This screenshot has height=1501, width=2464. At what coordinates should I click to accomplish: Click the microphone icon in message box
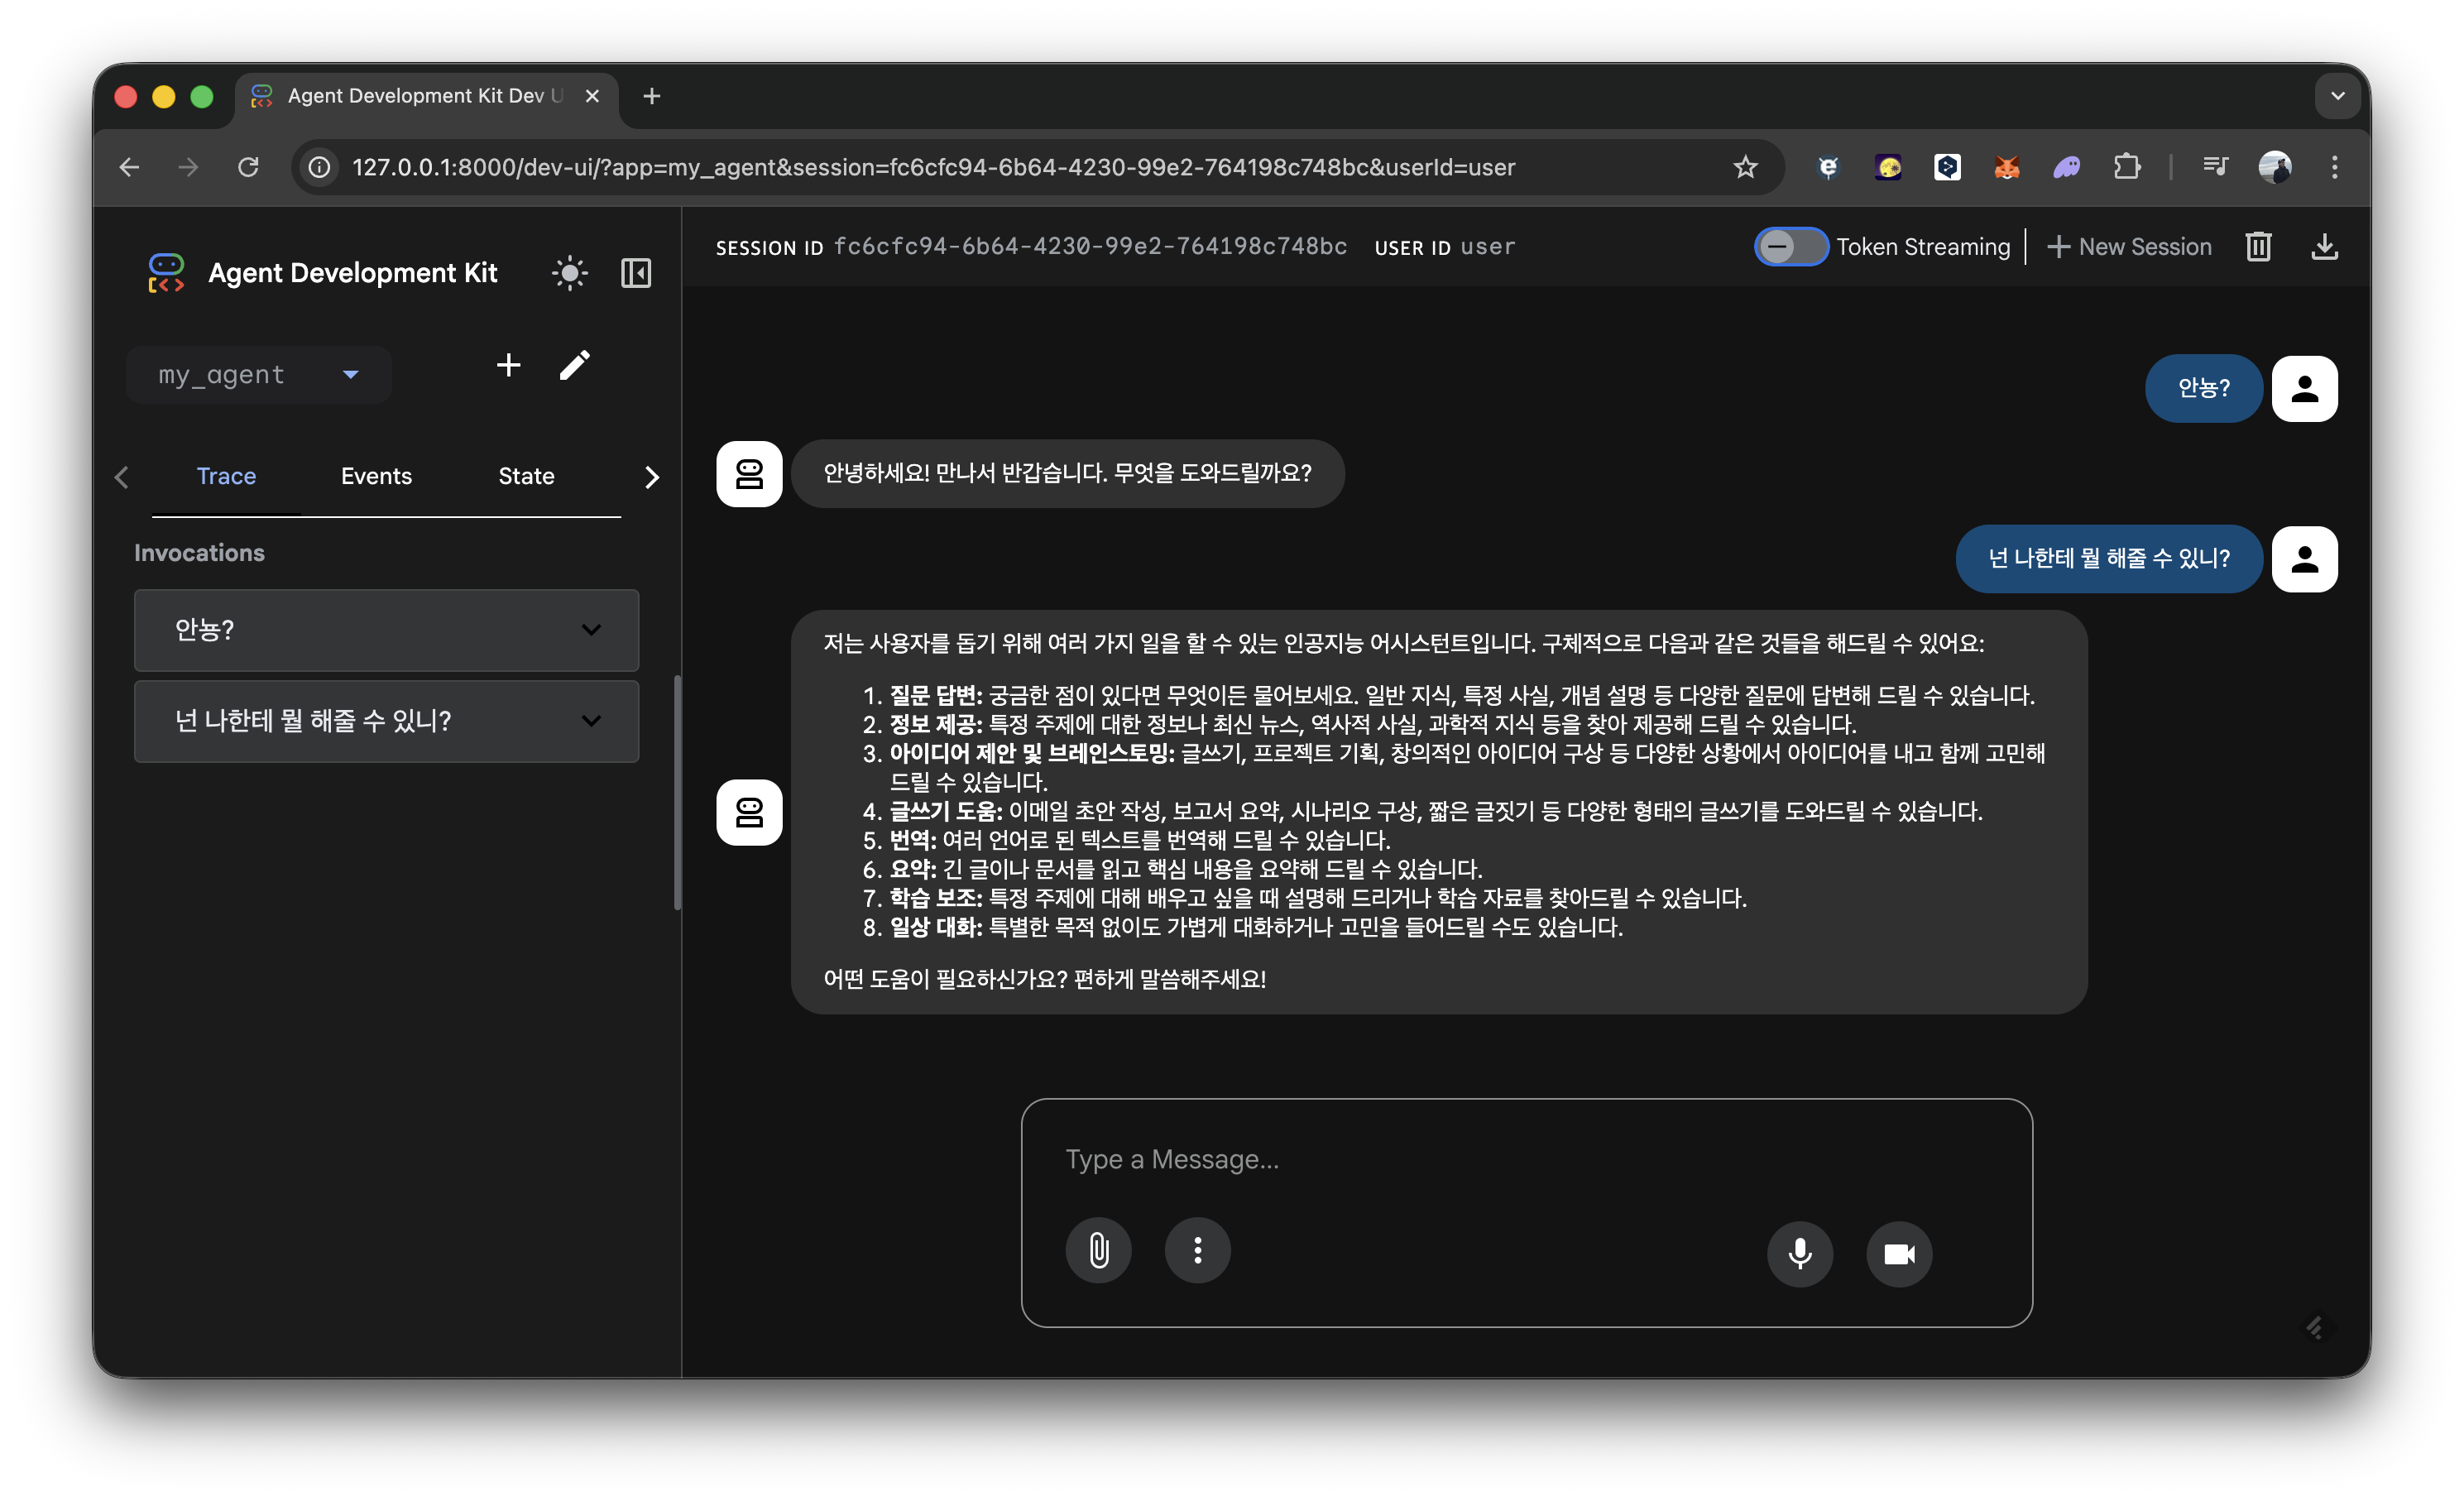click(x=1799, y=1253)
